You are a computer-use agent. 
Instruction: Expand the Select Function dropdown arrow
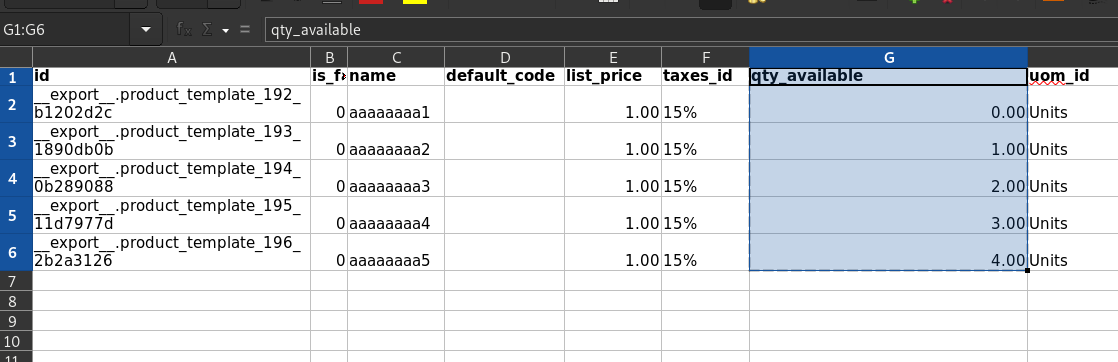coord(226,30)
